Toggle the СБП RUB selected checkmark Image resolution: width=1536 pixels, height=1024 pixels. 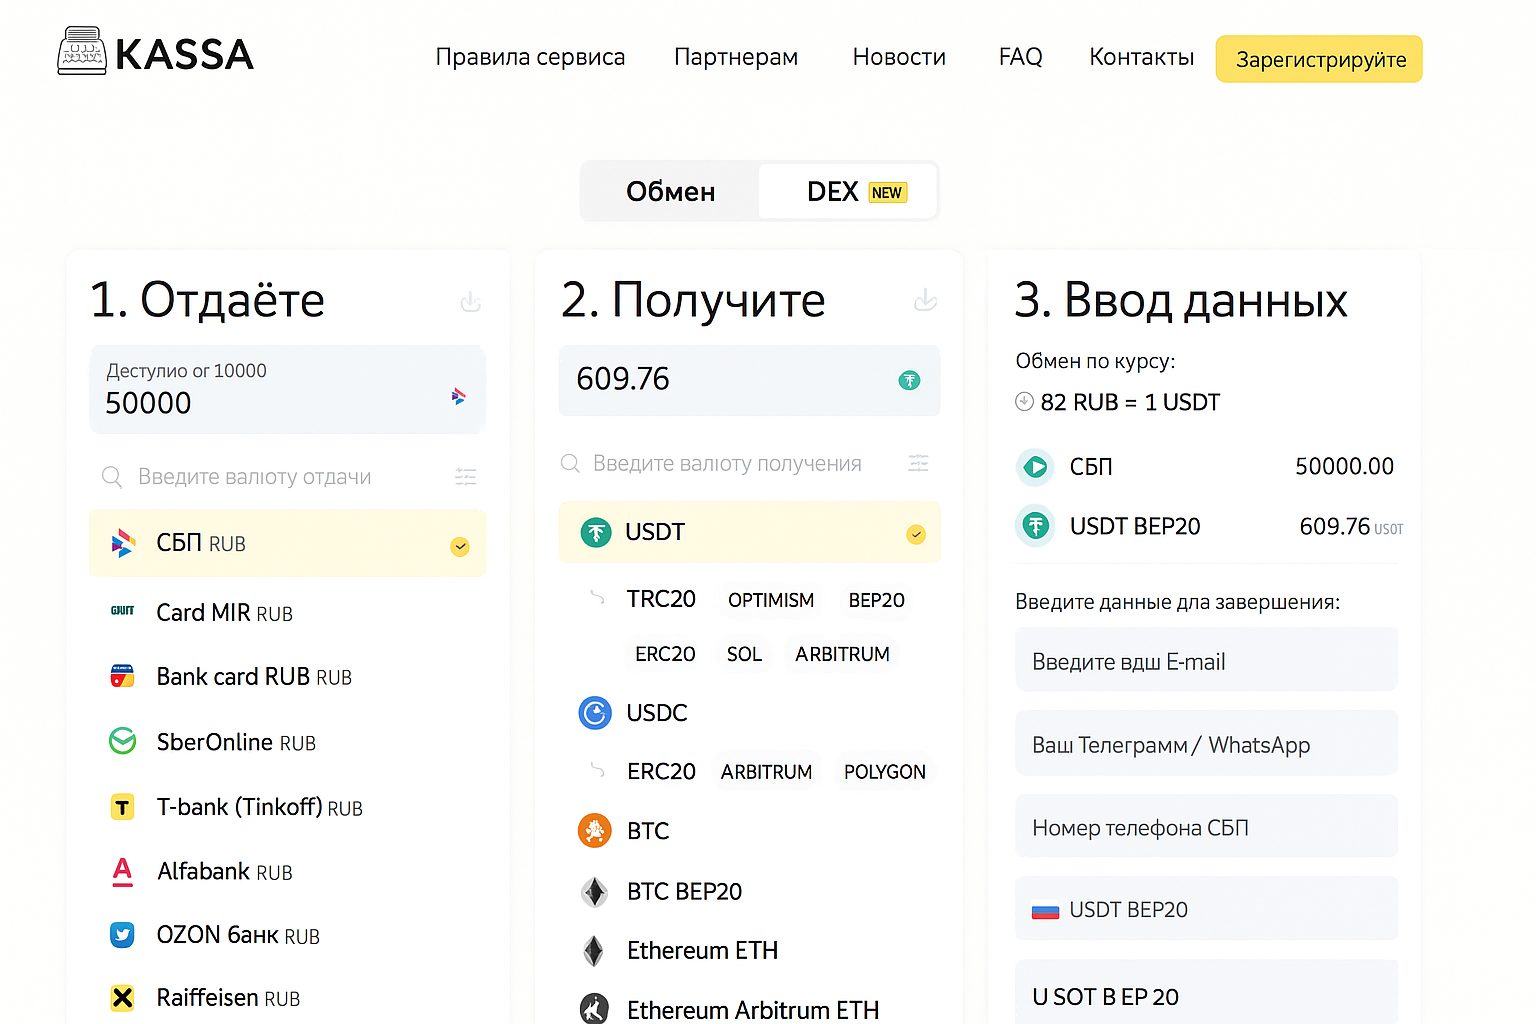coord(460,546)
